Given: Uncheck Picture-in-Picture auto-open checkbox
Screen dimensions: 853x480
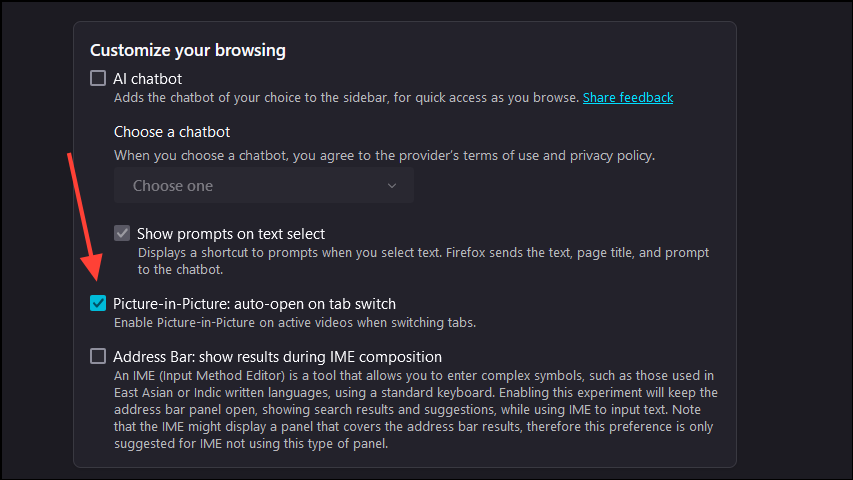Looking at the screenshot, I should point(98,303).
